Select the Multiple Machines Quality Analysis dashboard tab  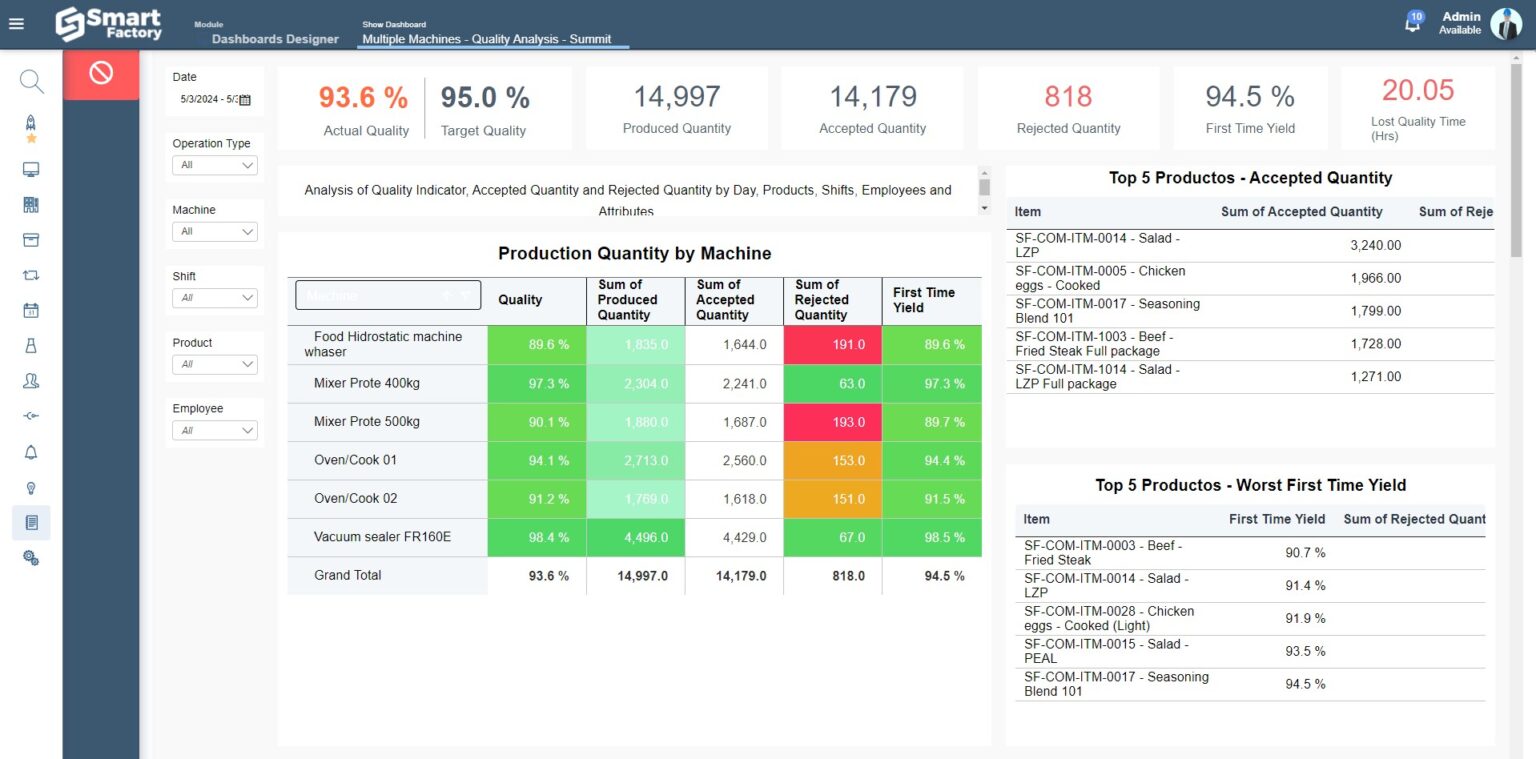pyautogui.click(x=492, y=39)
